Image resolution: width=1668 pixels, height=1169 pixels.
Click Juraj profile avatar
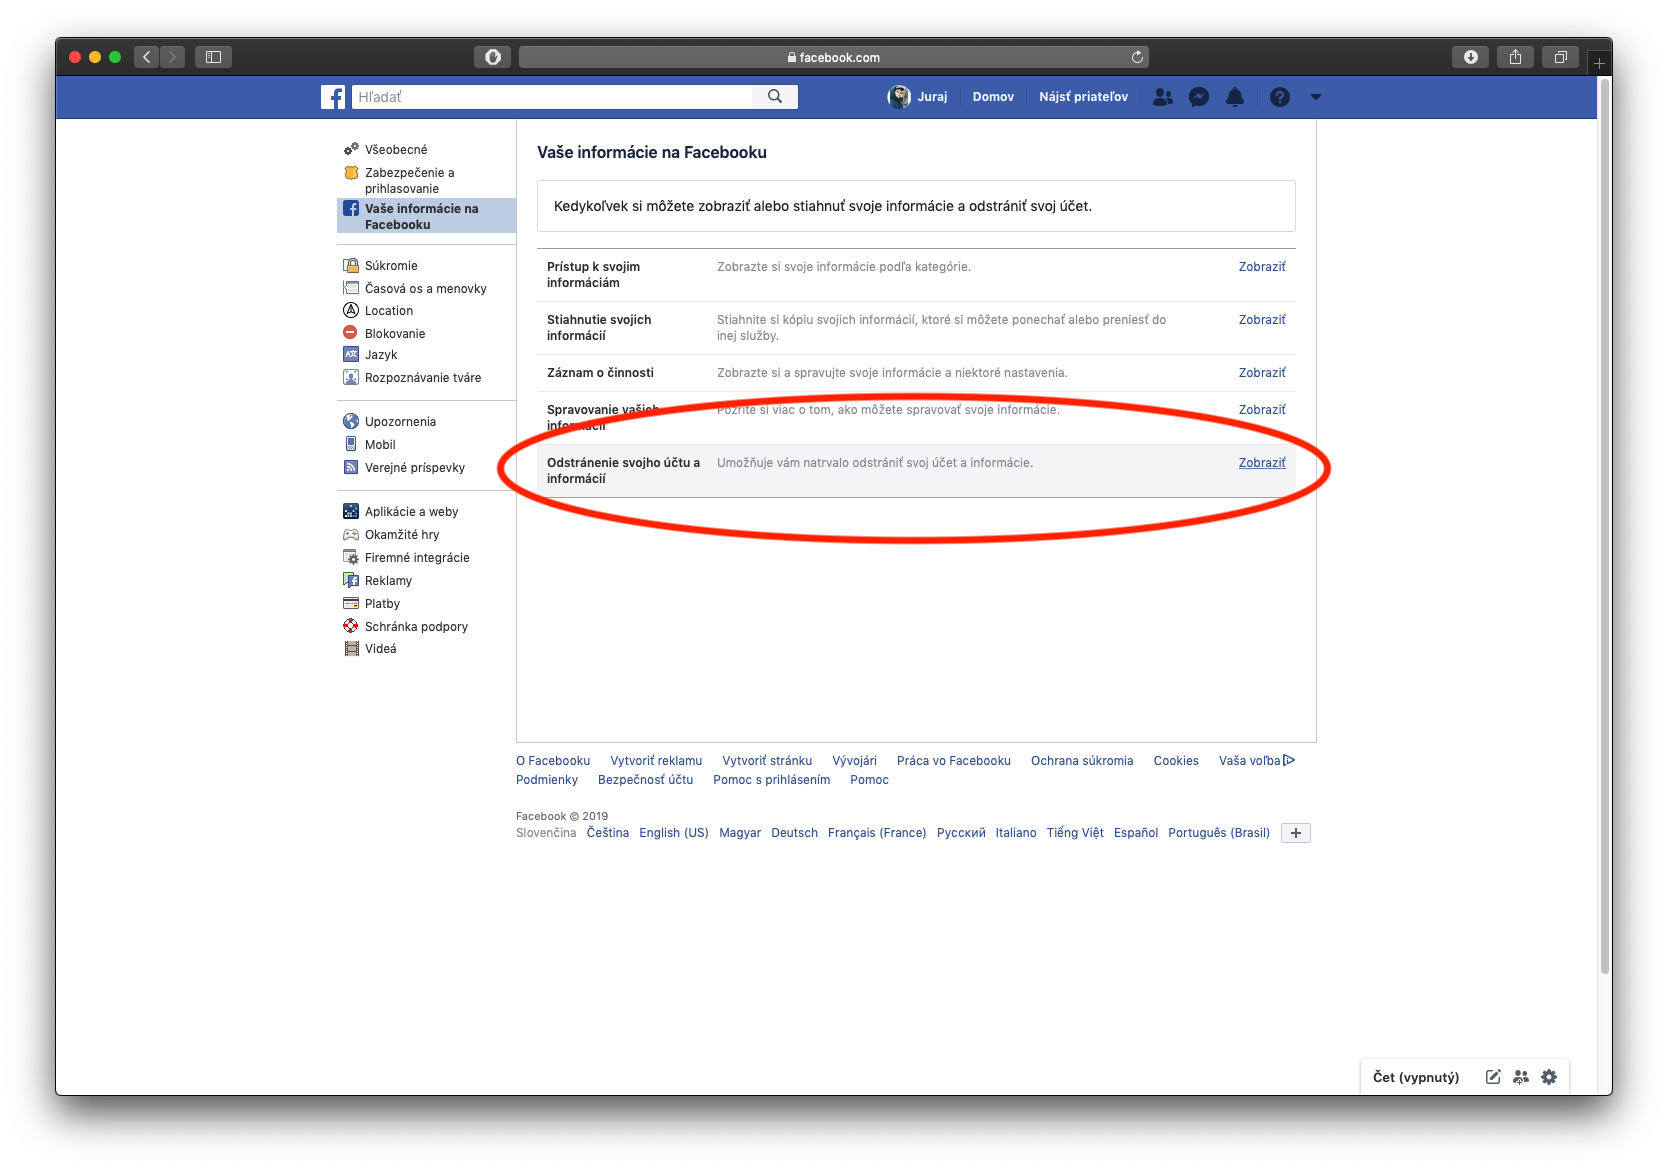(x=899, y=97)
